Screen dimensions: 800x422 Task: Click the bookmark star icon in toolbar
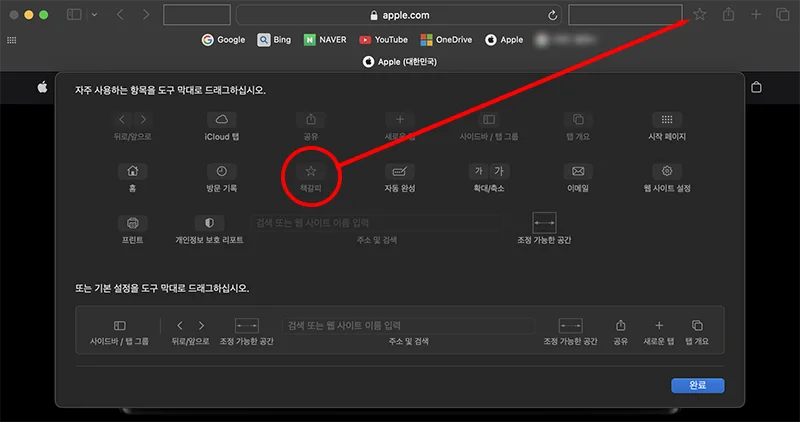(x=699, y=14)
